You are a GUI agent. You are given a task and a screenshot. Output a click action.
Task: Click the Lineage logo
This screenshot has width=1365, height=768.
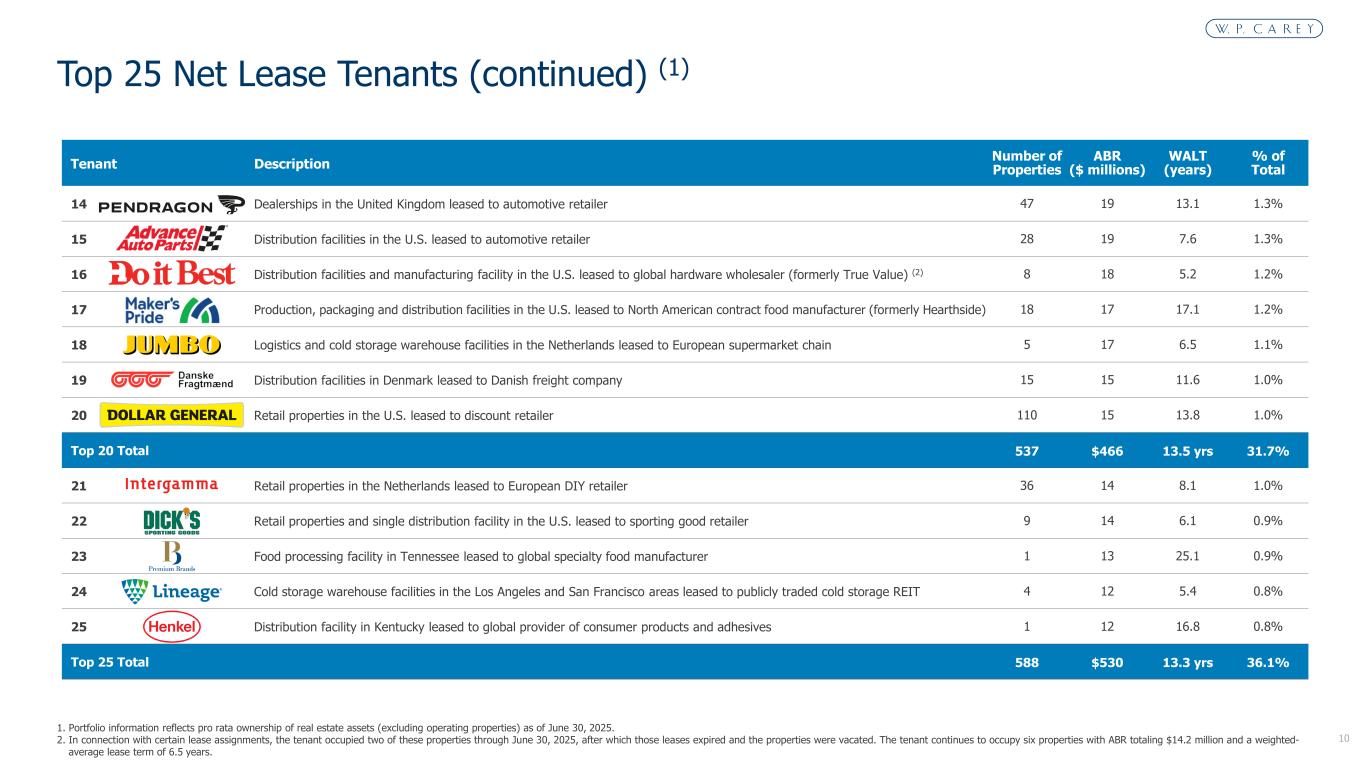click(x=171, y=591)
